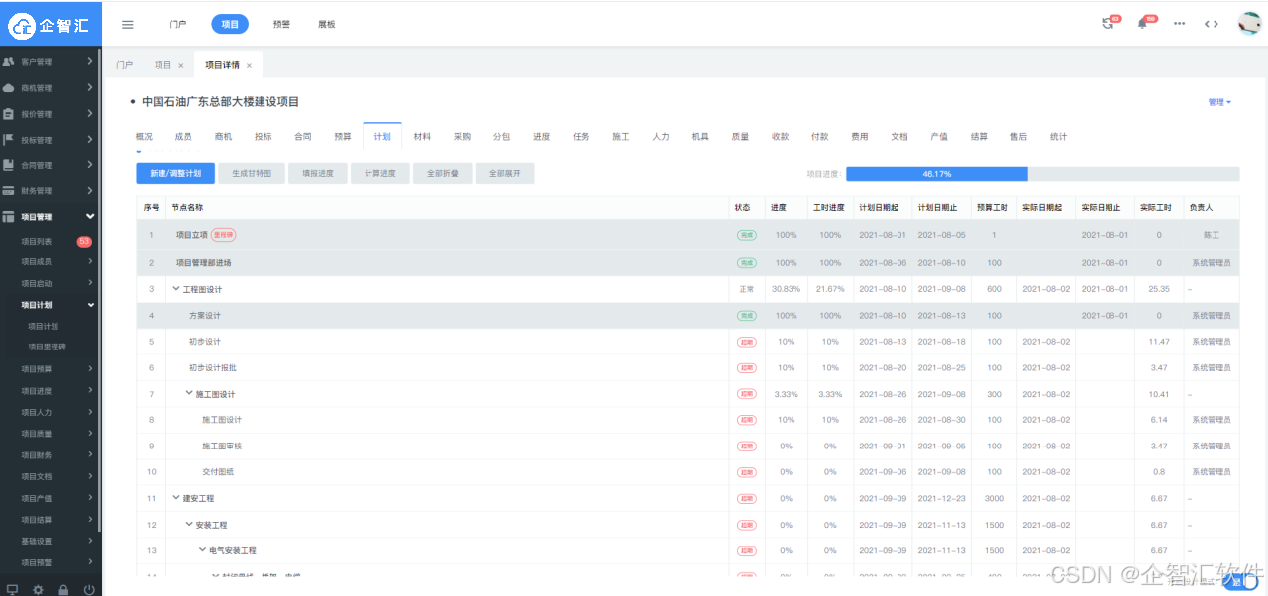The image size is (1268, 596).
Task: Click the 新建/调整计划 button
Action: pyautogui.click(x=176, y=173)
